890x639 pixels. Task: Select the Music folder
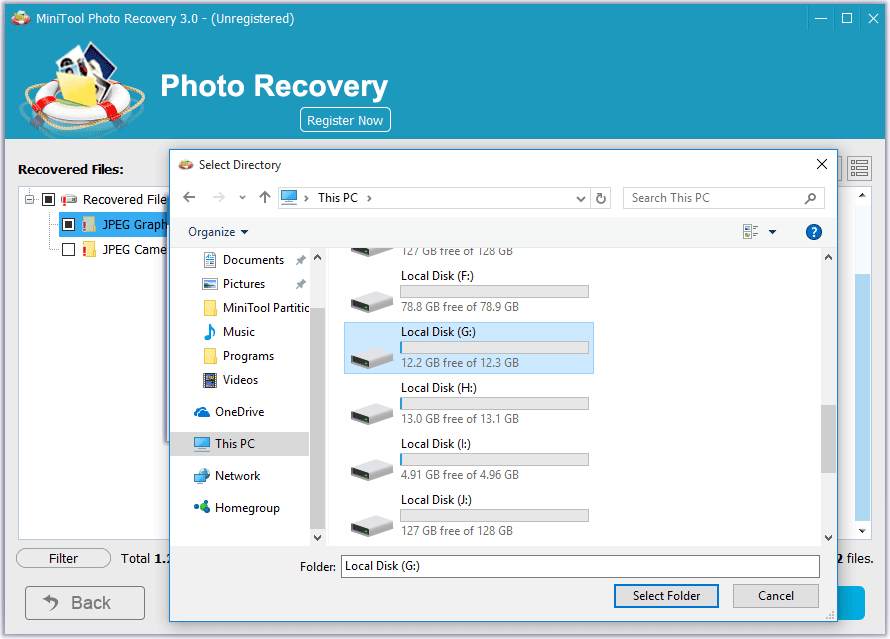click(x=238, y=331)
